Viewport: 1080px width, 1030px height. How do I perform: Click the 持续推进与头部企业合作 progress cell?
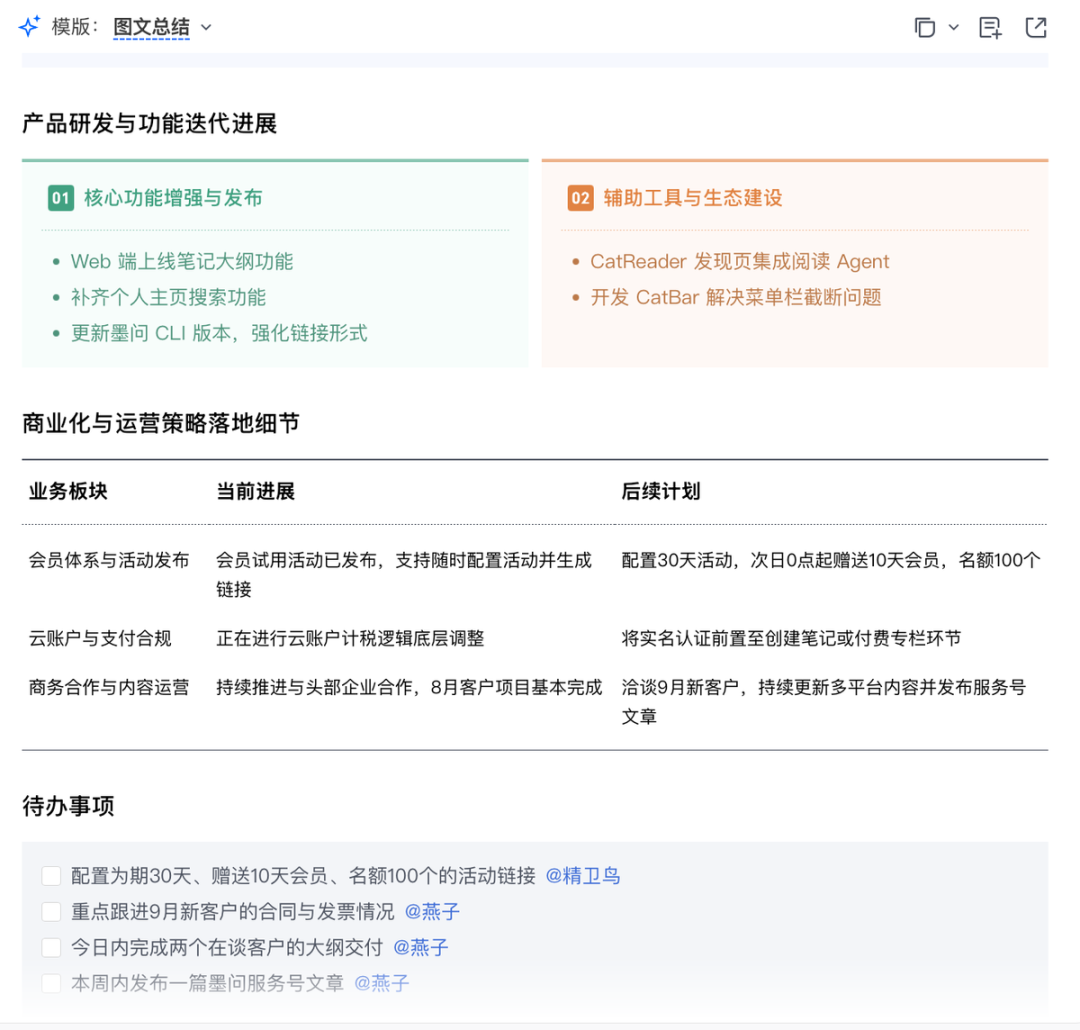[x=409, y=688]
